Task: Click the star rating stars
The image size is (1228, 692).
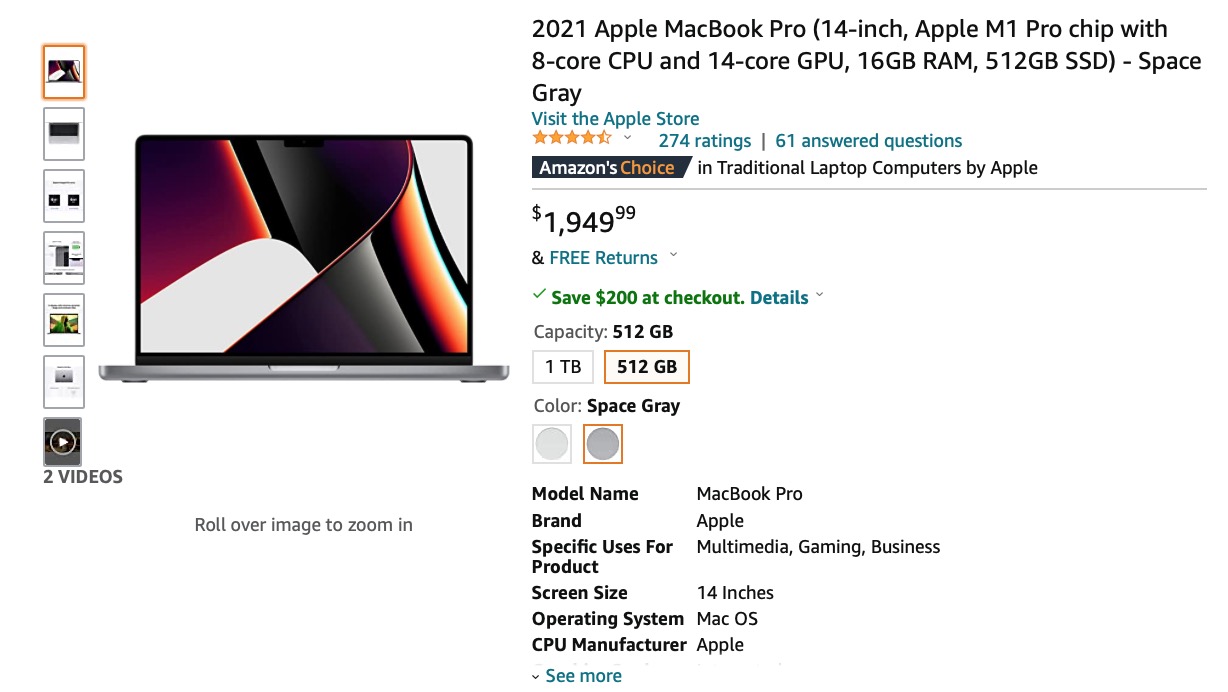Action: 570,140
